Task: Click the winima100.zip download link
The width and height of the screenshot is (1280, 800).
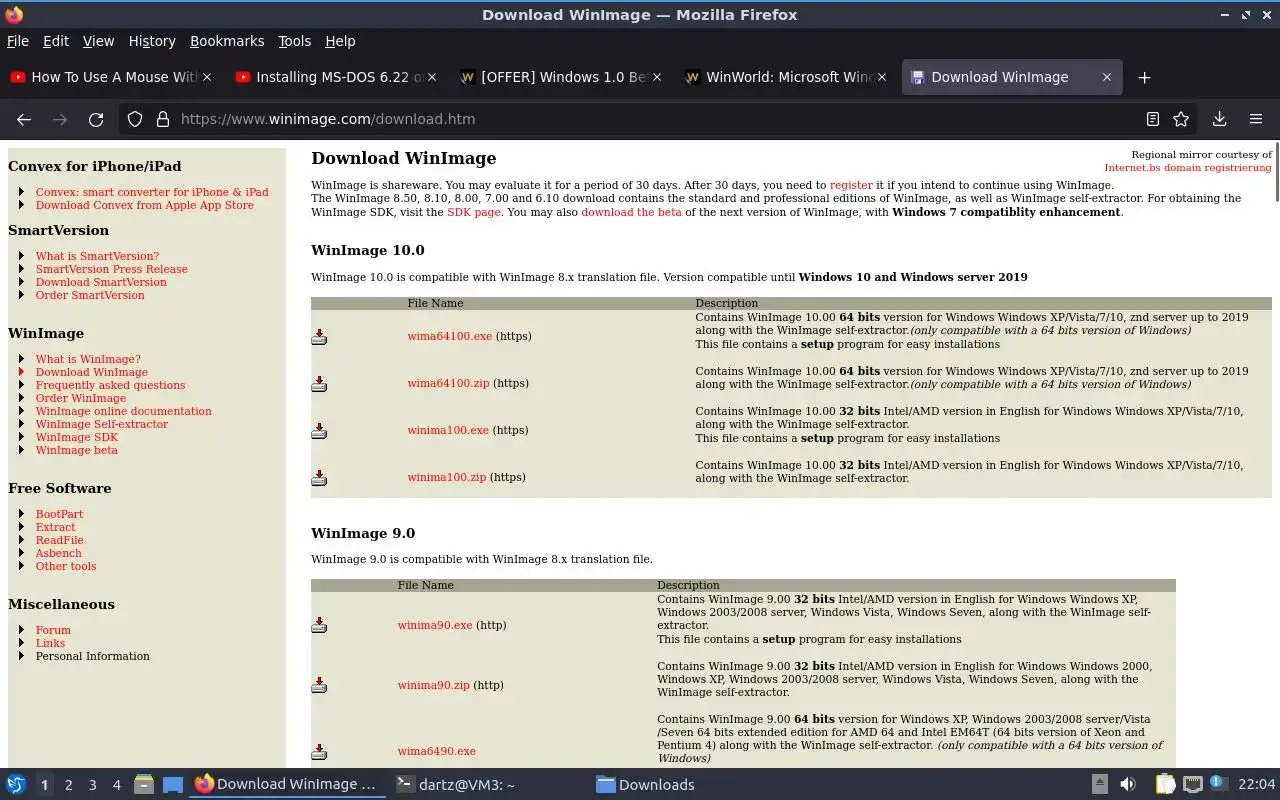Action: pos(447,477)
